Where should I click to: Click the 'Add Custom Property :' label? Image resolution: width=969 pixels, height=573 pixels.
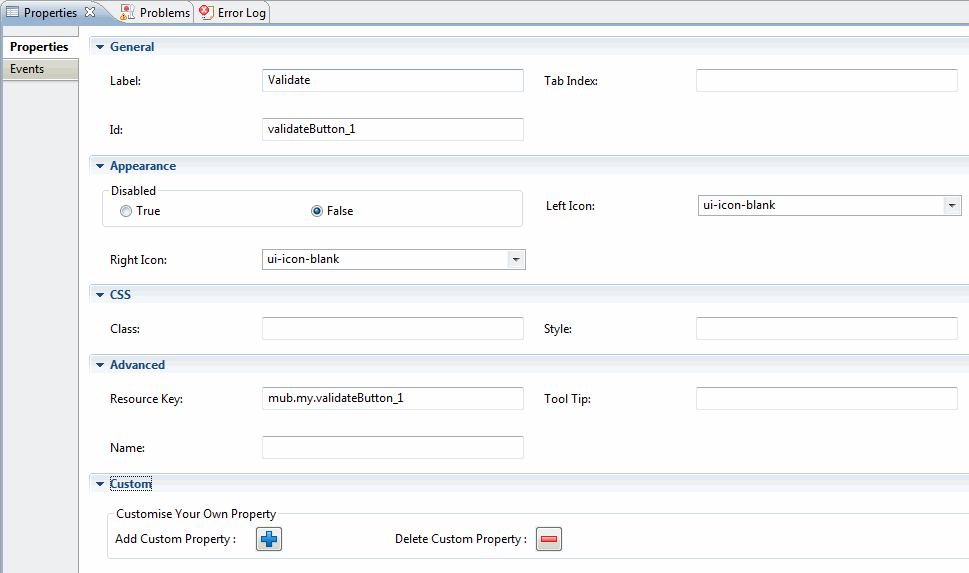tap(176, 539)
